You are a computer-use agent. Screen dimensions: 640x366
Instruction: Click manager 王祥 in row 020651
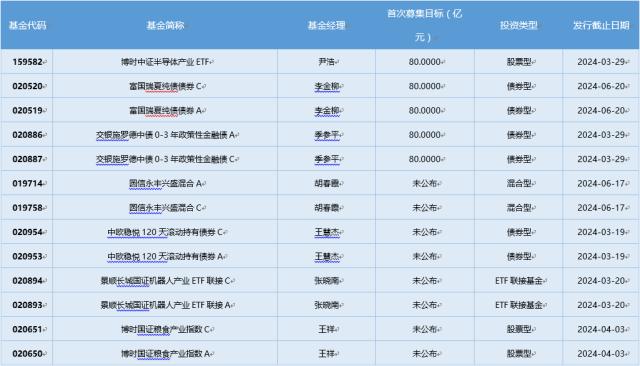[327, 329]
